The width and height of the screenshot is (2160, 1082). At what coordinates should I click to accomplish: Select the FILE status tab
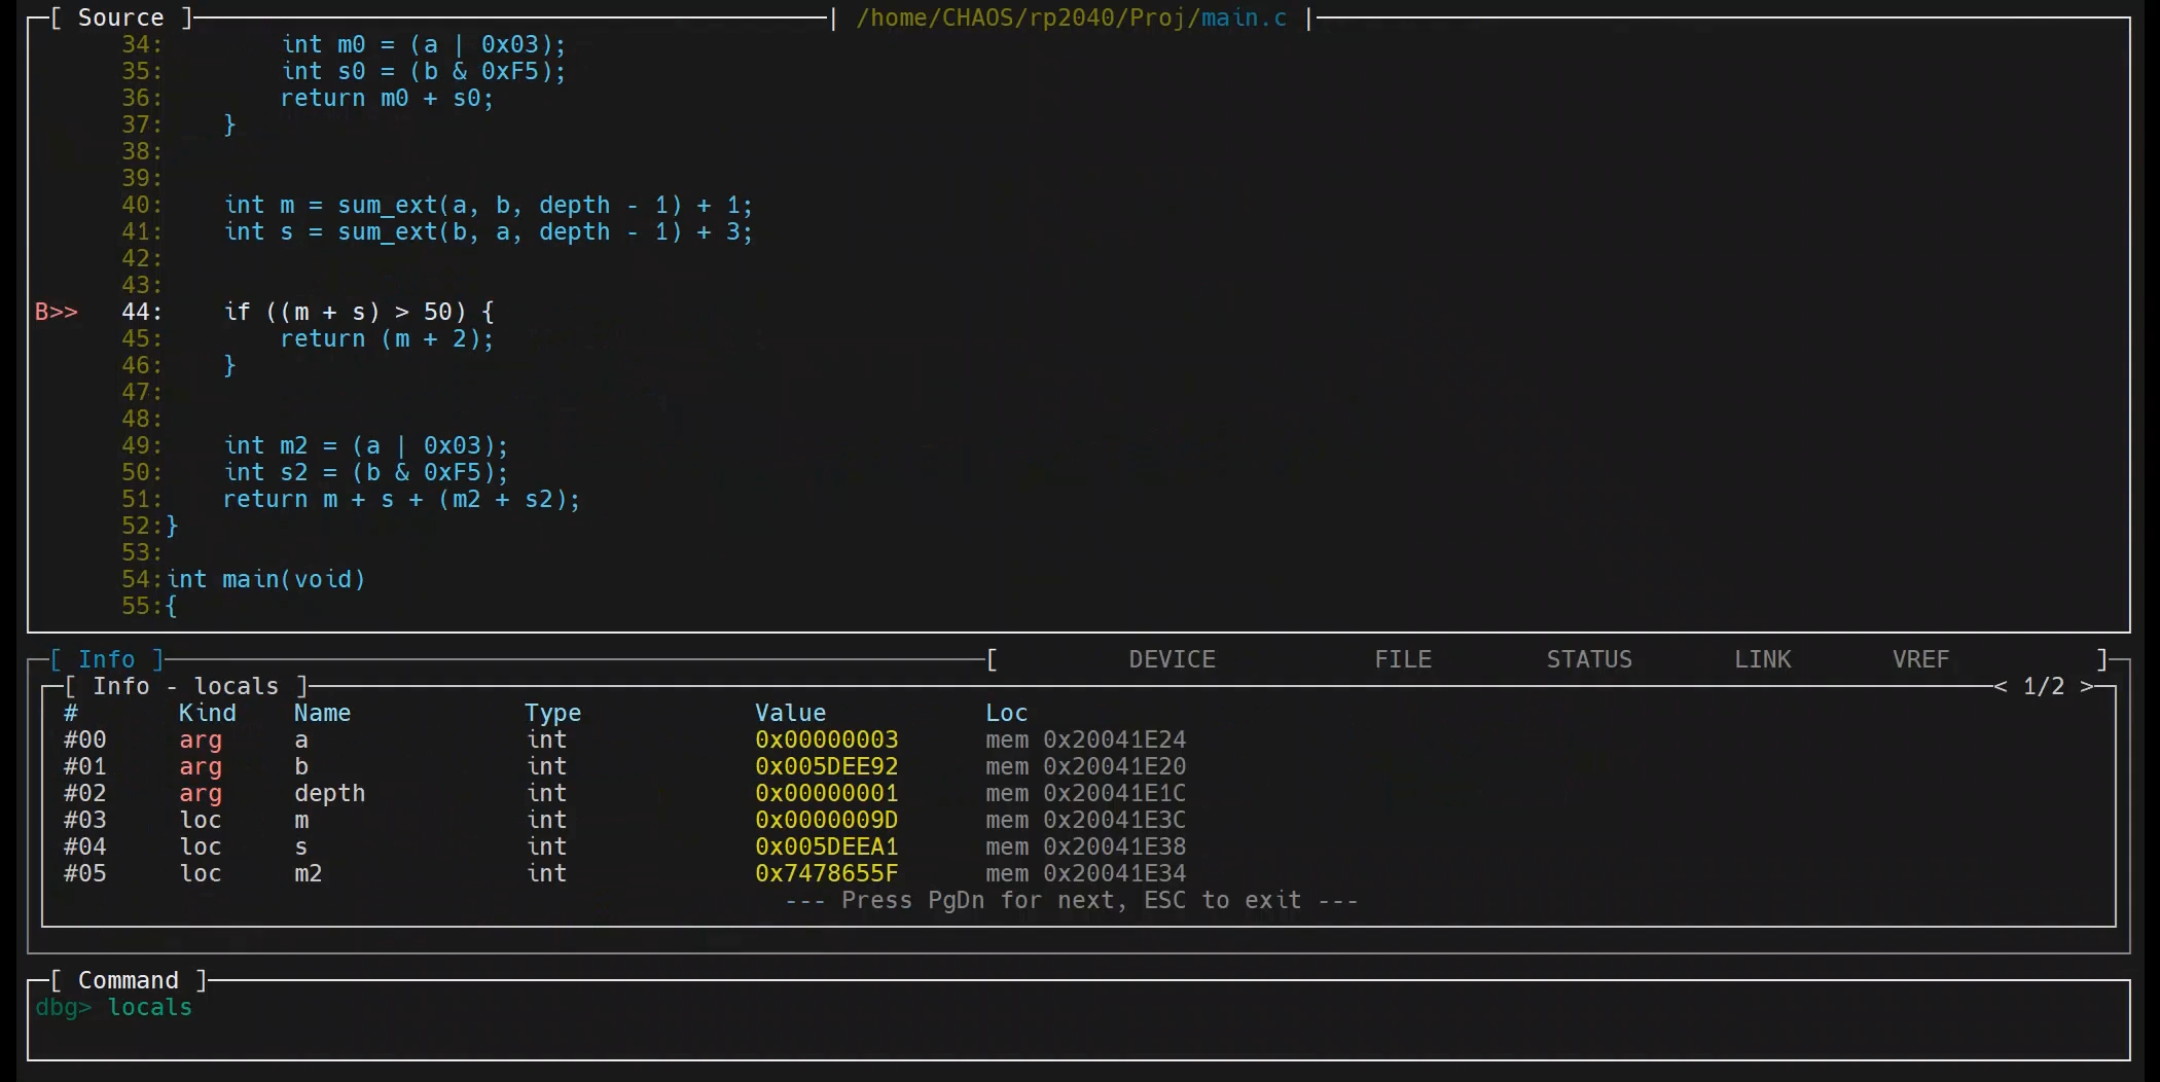[1402, 660]
